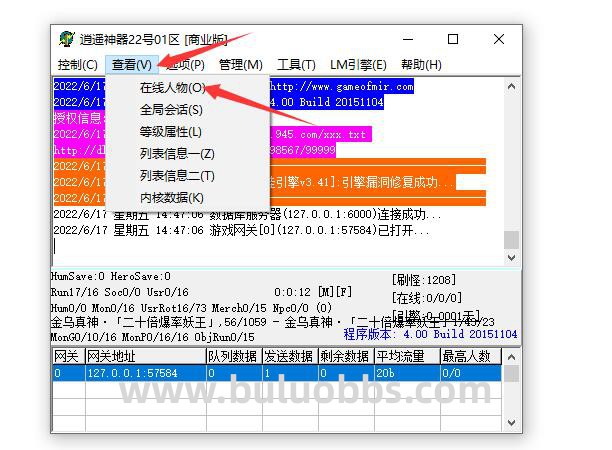Click the log scrollbar down arrow
The image size is (612, 450).
point(511,258)
